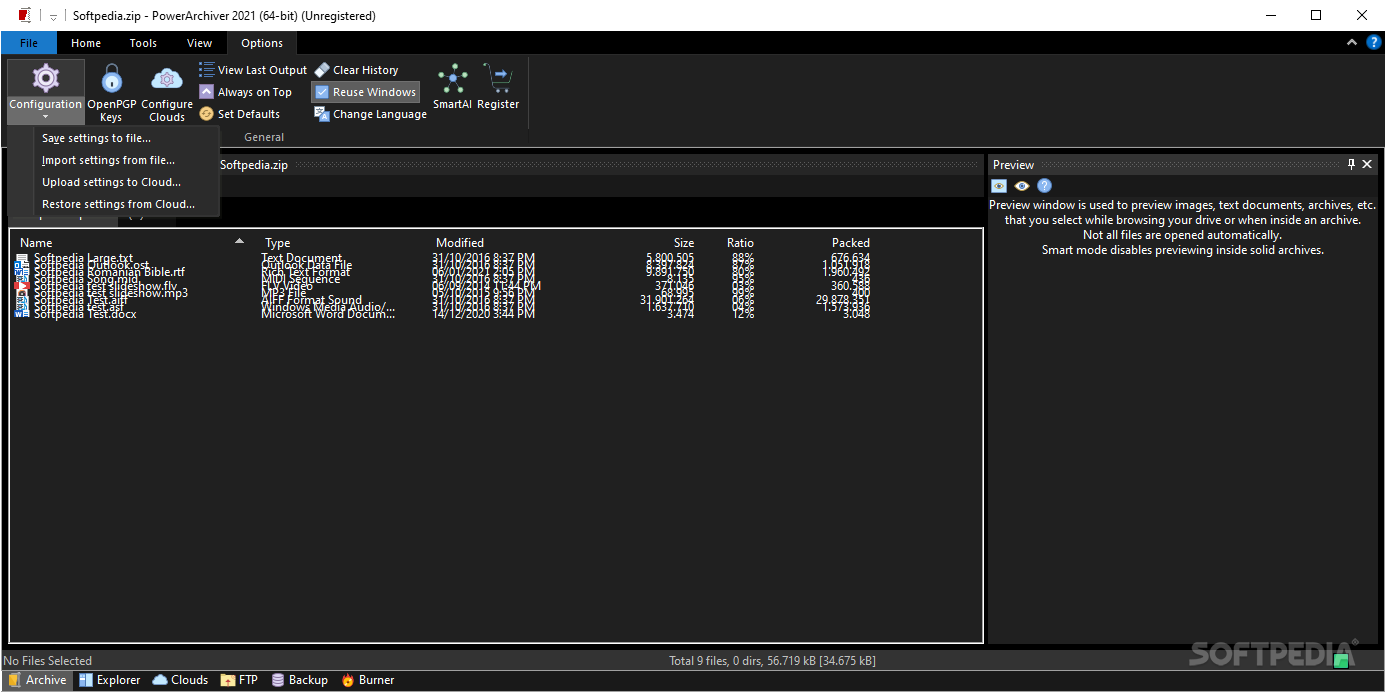The height and width of the screenshot is (693, 1386).
Task: Click the Set Defaults option
Action: pos(240,114)
